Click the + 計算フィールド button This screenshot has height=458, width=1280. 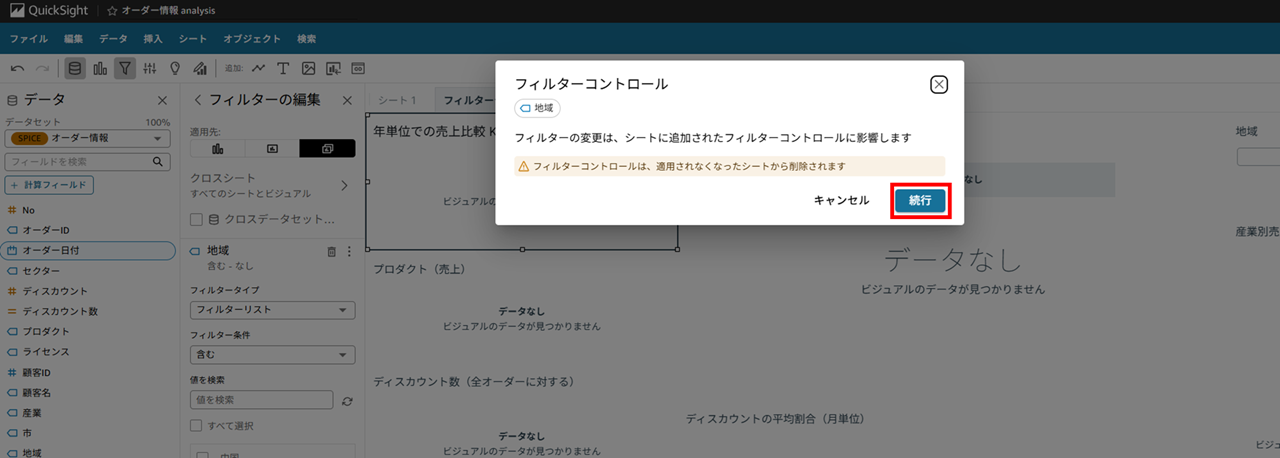coord(50,185)
